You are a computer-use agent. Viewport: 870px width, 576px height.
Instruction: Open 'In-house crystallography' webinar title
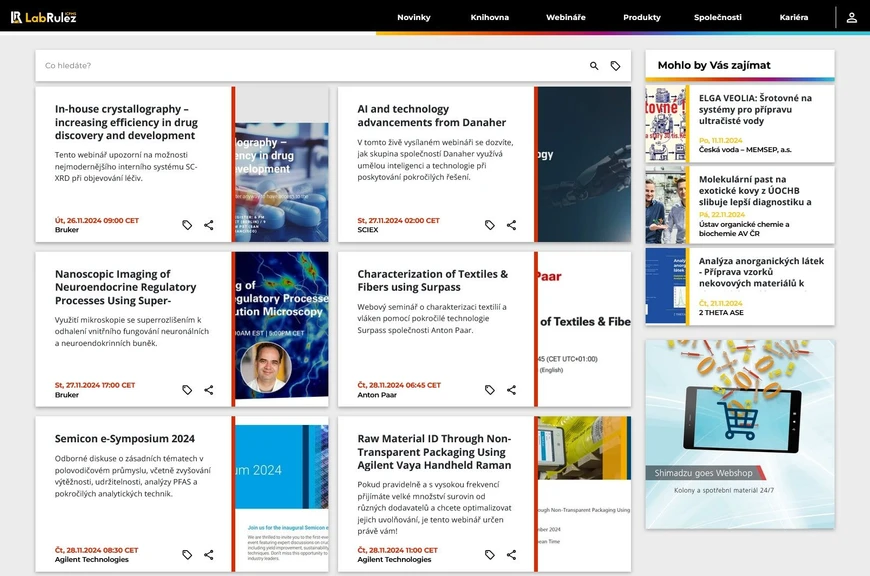coord(126,122)
